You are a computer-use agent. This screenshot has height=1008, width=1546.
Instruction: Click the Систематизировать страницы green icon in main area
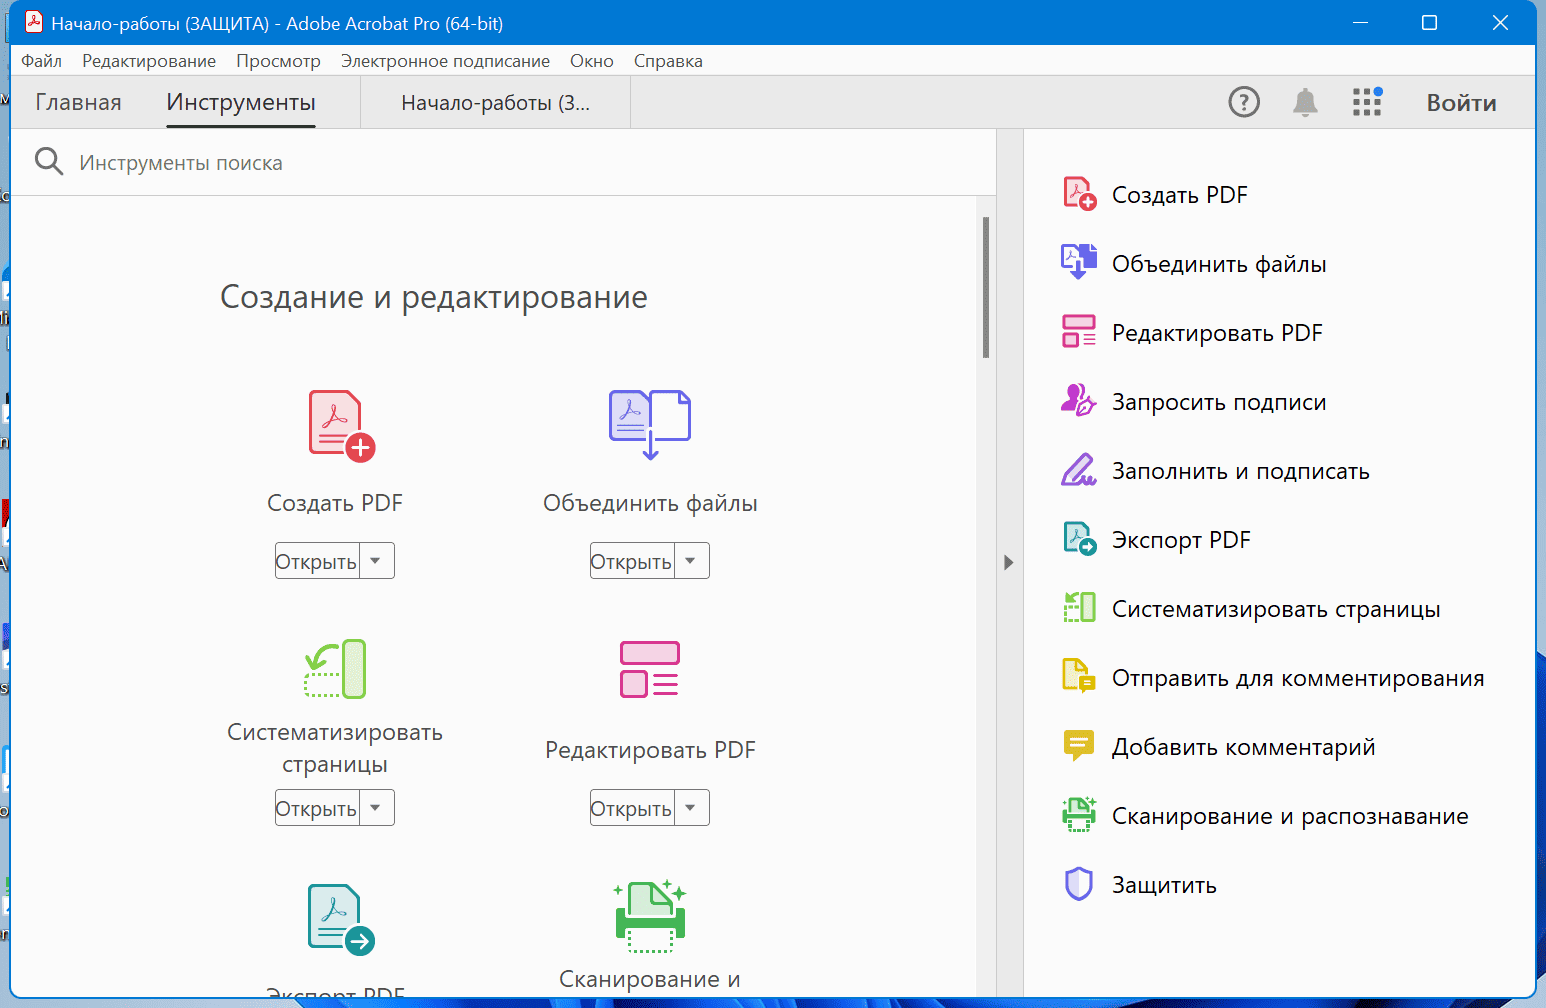(x=335, y=669)
